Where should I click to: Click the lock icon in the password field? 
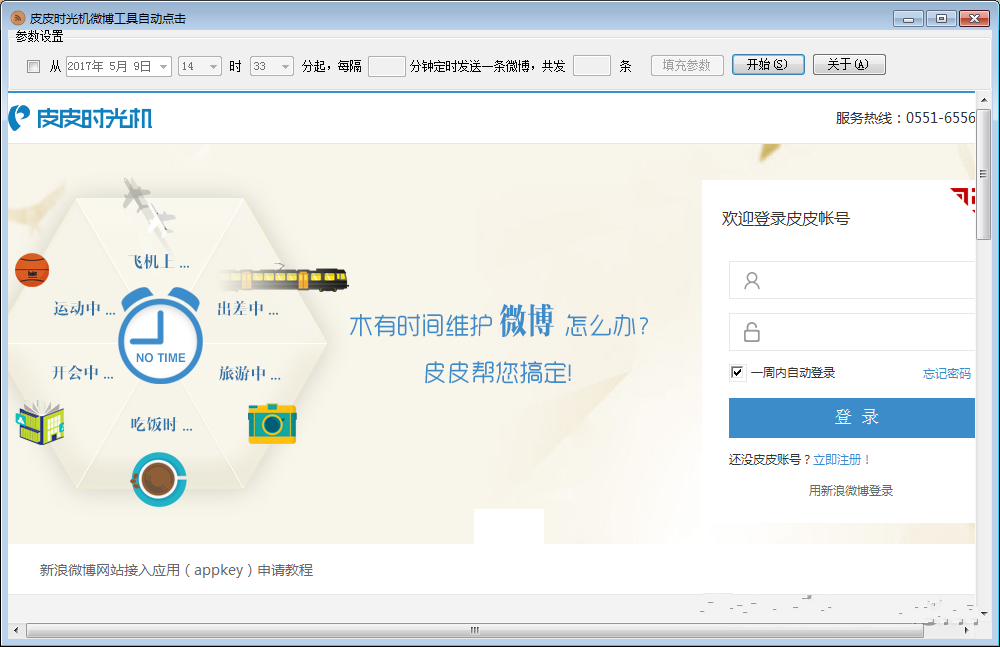[x=752, y=332]
